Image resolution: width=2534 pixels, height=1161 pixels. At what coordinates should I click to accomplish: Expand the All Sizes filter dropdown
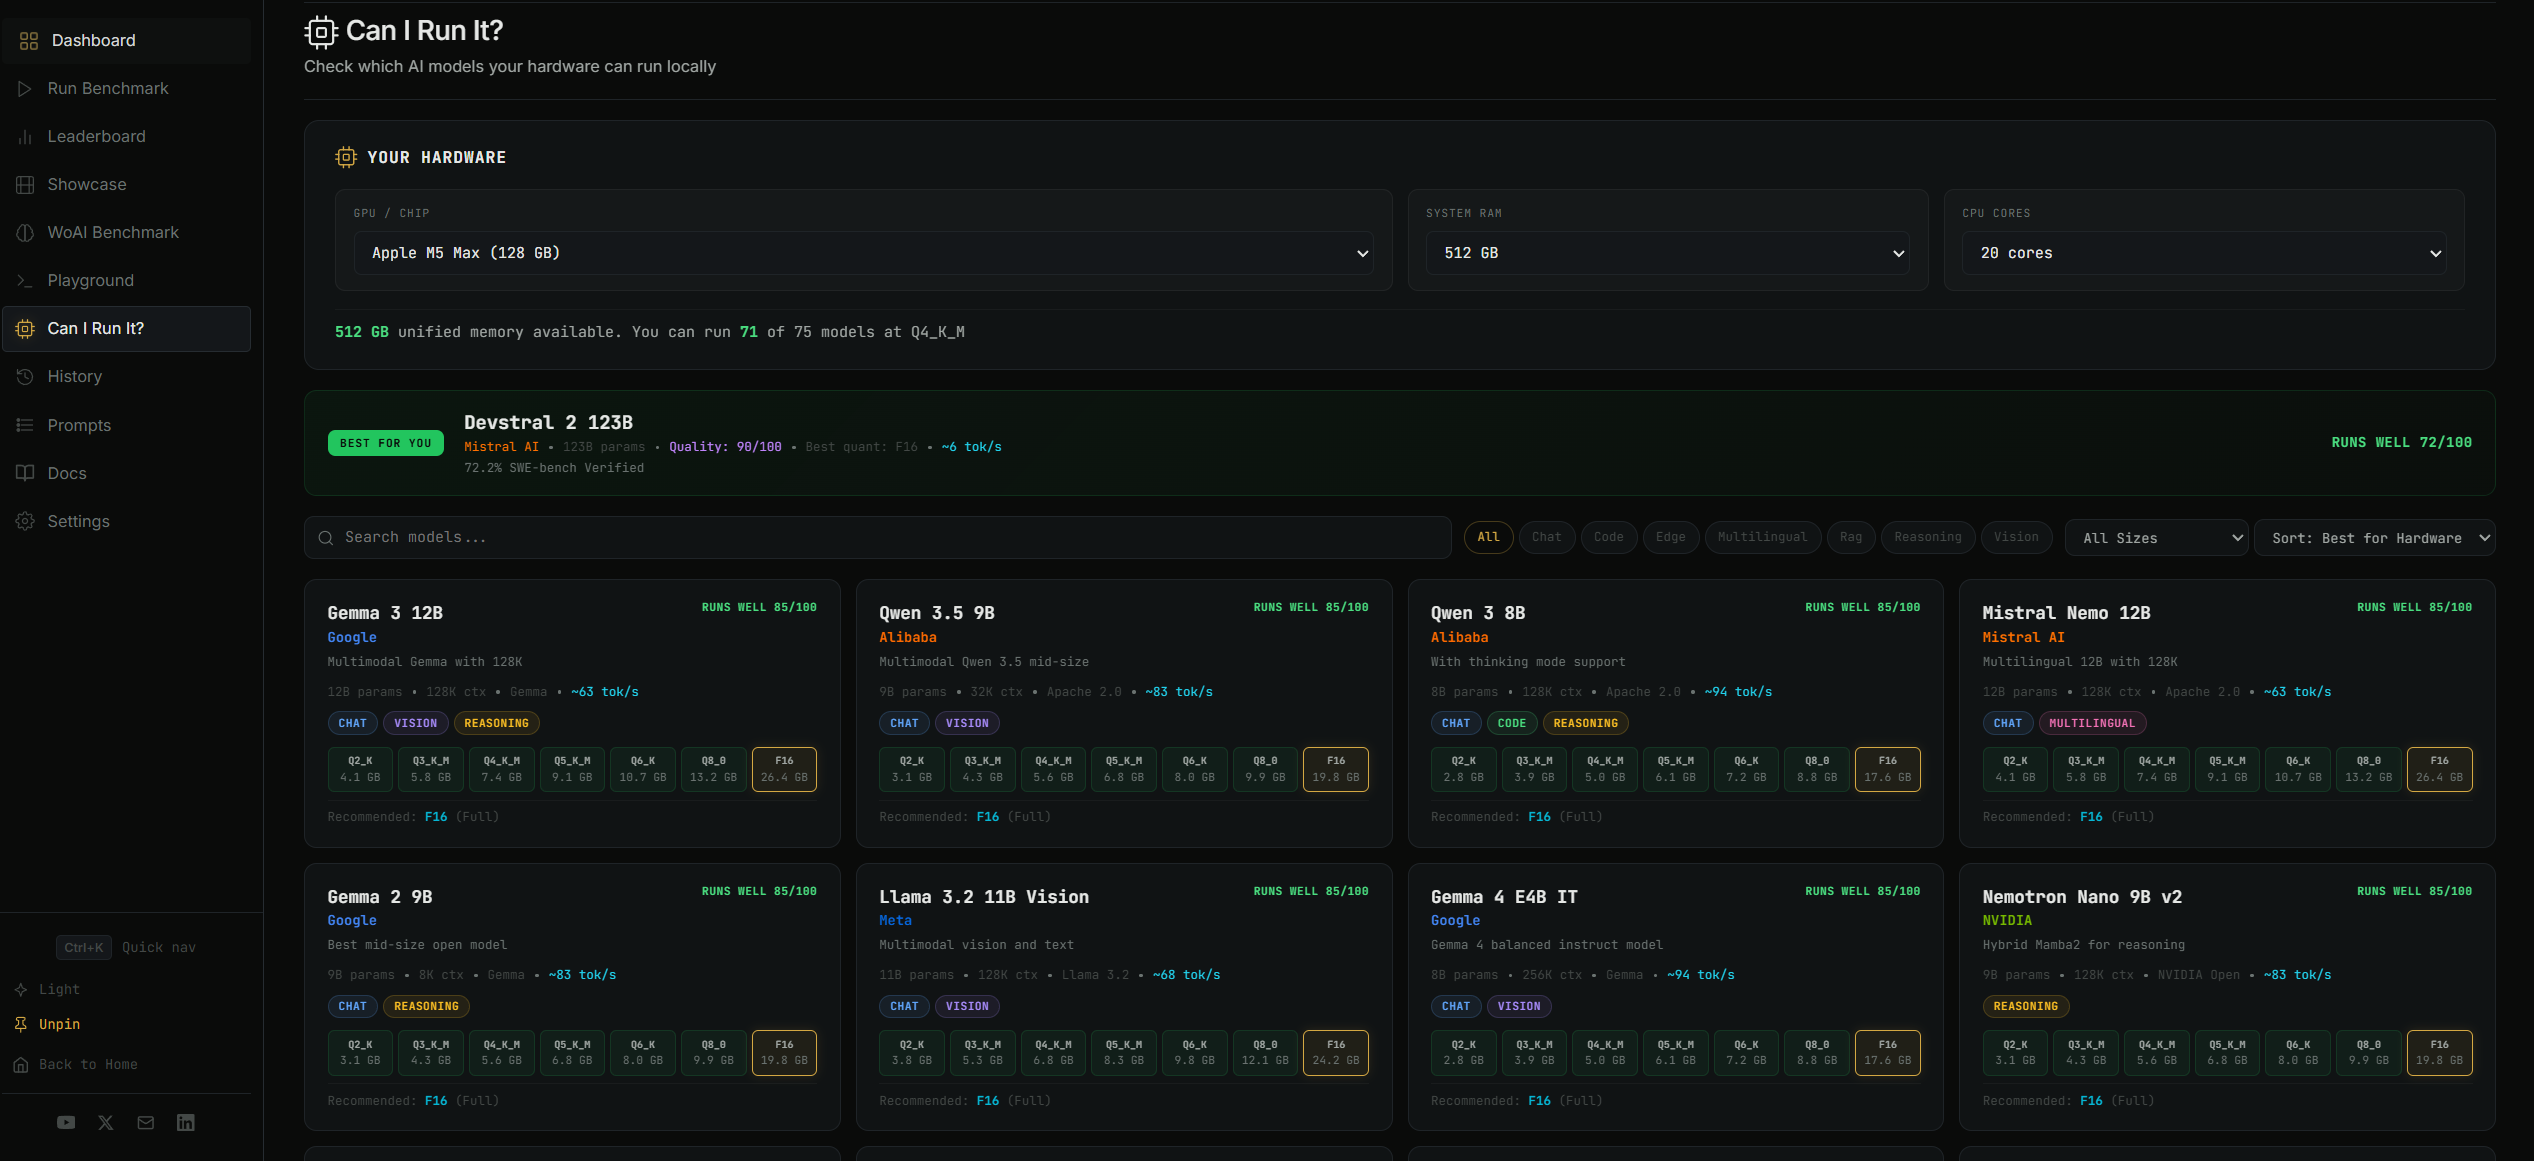coord(2157,538)
